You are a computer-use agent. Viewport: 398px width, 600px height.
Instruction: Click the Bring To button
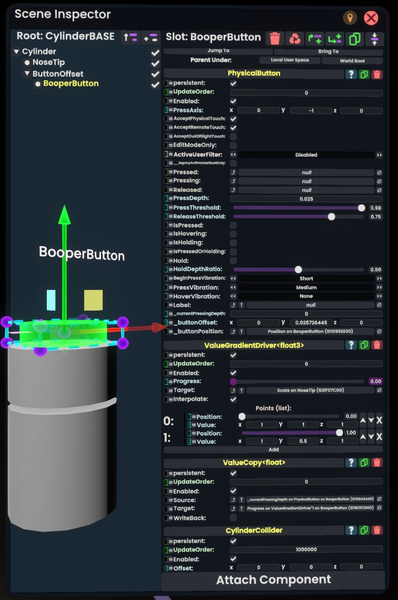click(328, 51)
